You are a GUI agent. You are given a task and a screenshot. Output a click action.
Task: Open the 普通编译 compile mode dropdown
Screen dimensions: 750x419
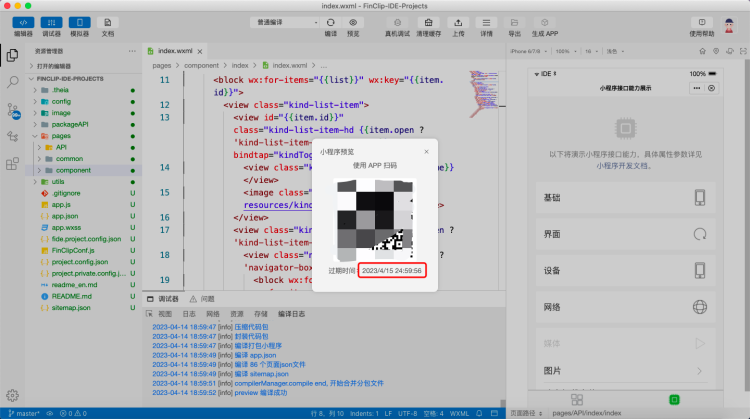point(284,22)
